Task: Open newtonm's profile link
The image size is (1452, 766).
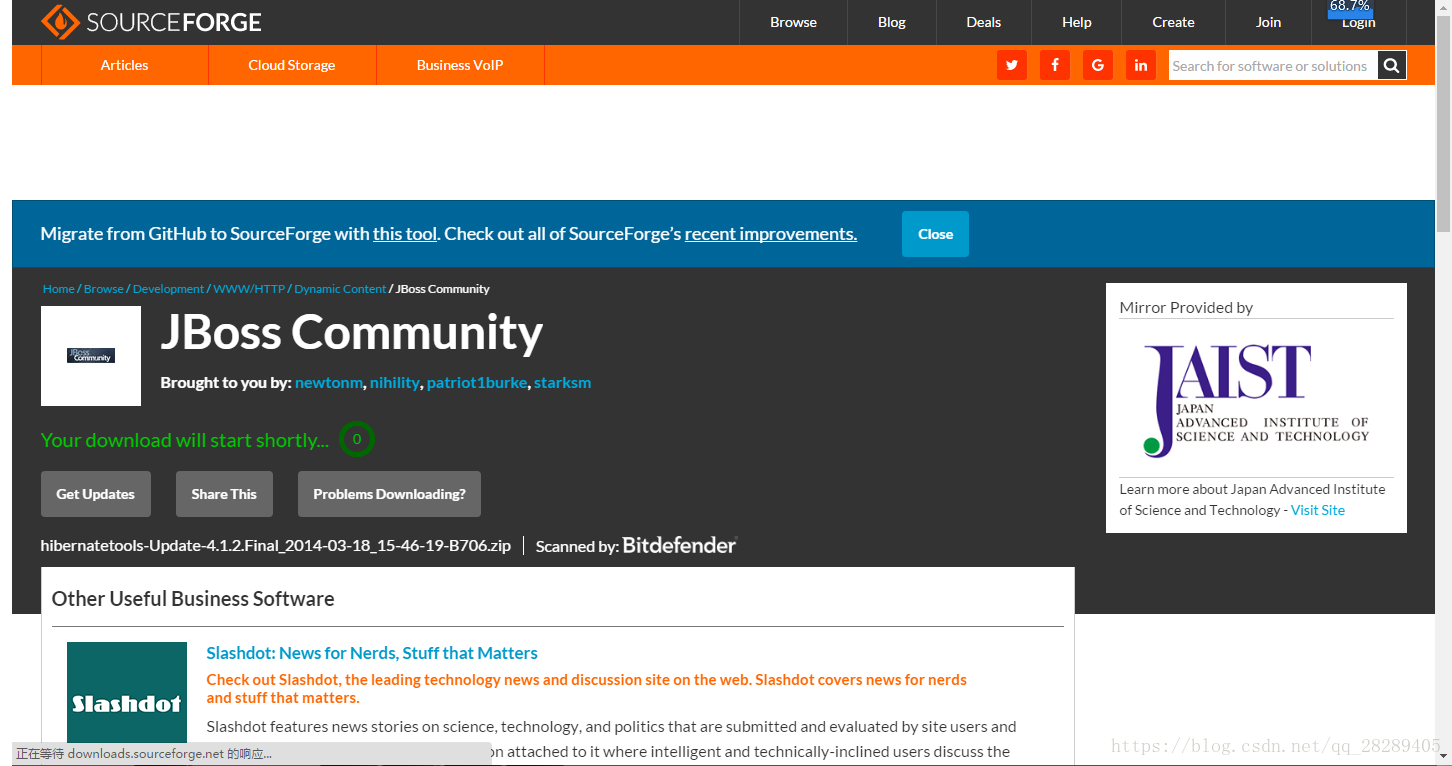Action: (x=329, y=383)
